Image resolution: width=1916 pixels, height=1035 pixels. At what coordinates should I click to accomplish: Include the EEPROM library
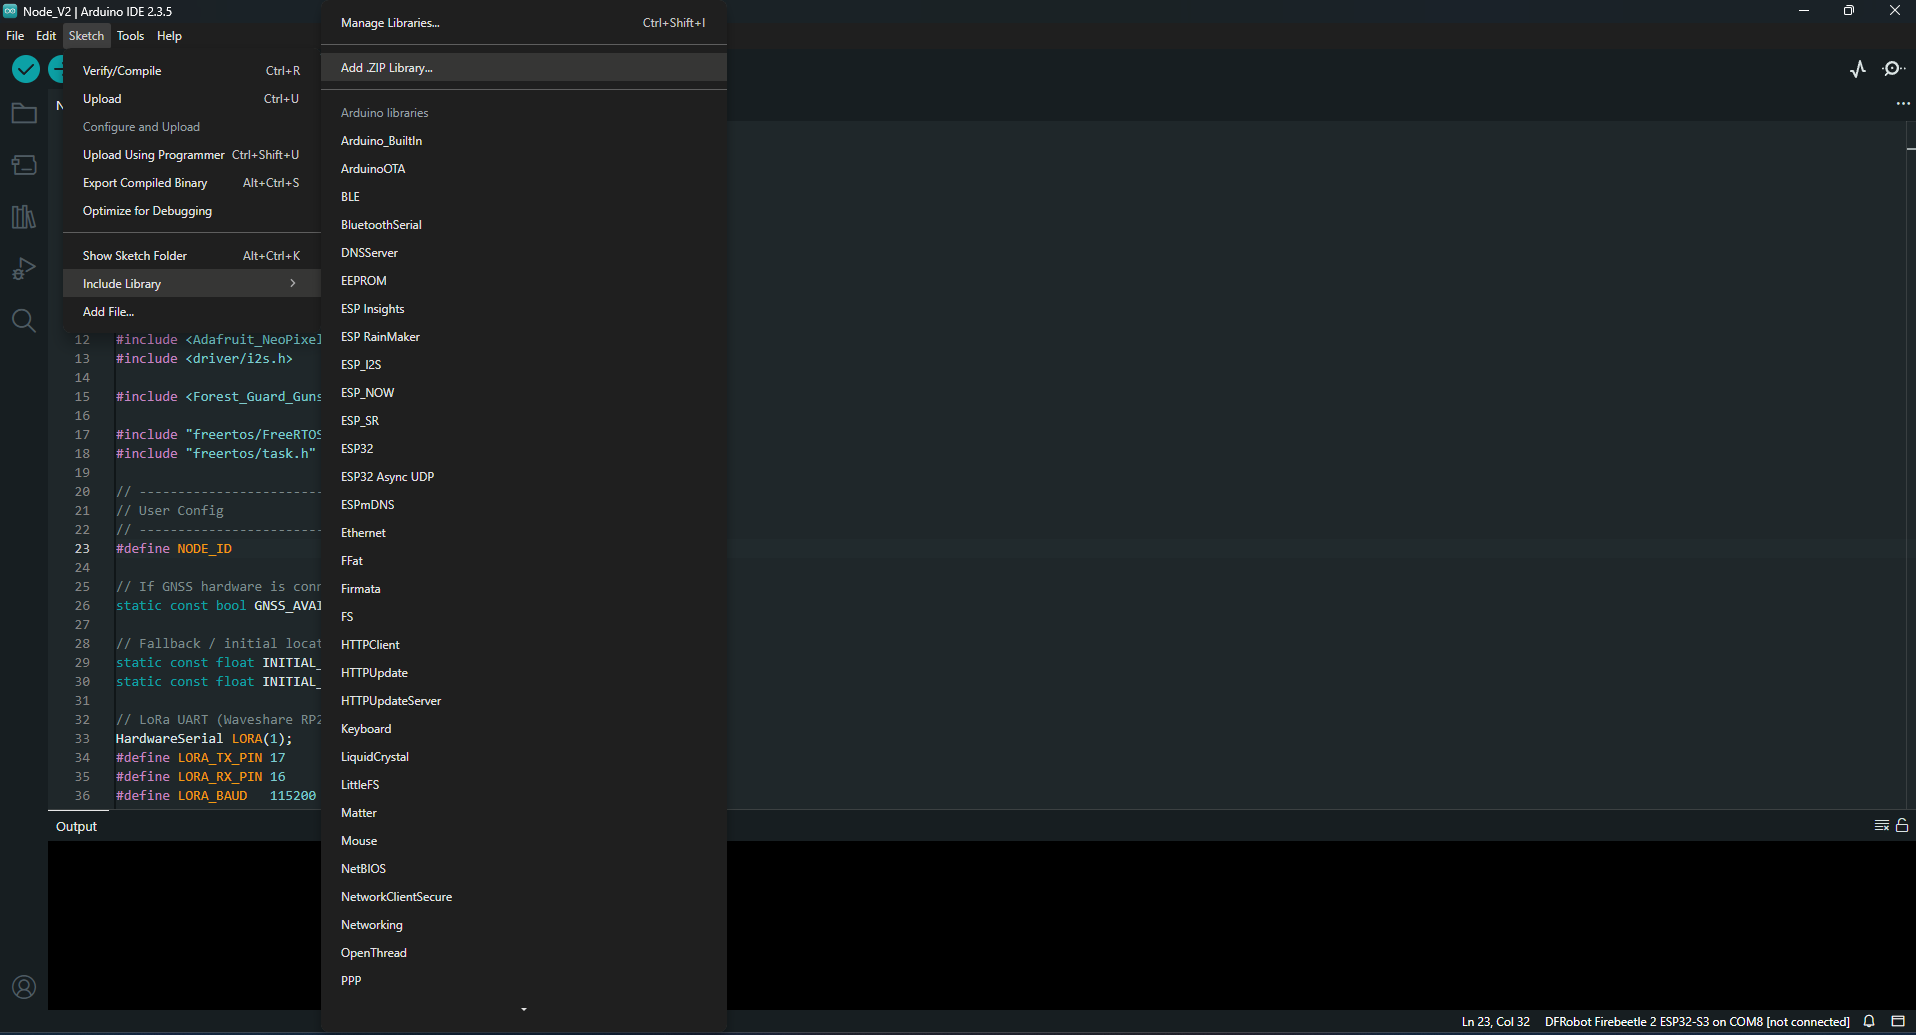tap(524, 281)
